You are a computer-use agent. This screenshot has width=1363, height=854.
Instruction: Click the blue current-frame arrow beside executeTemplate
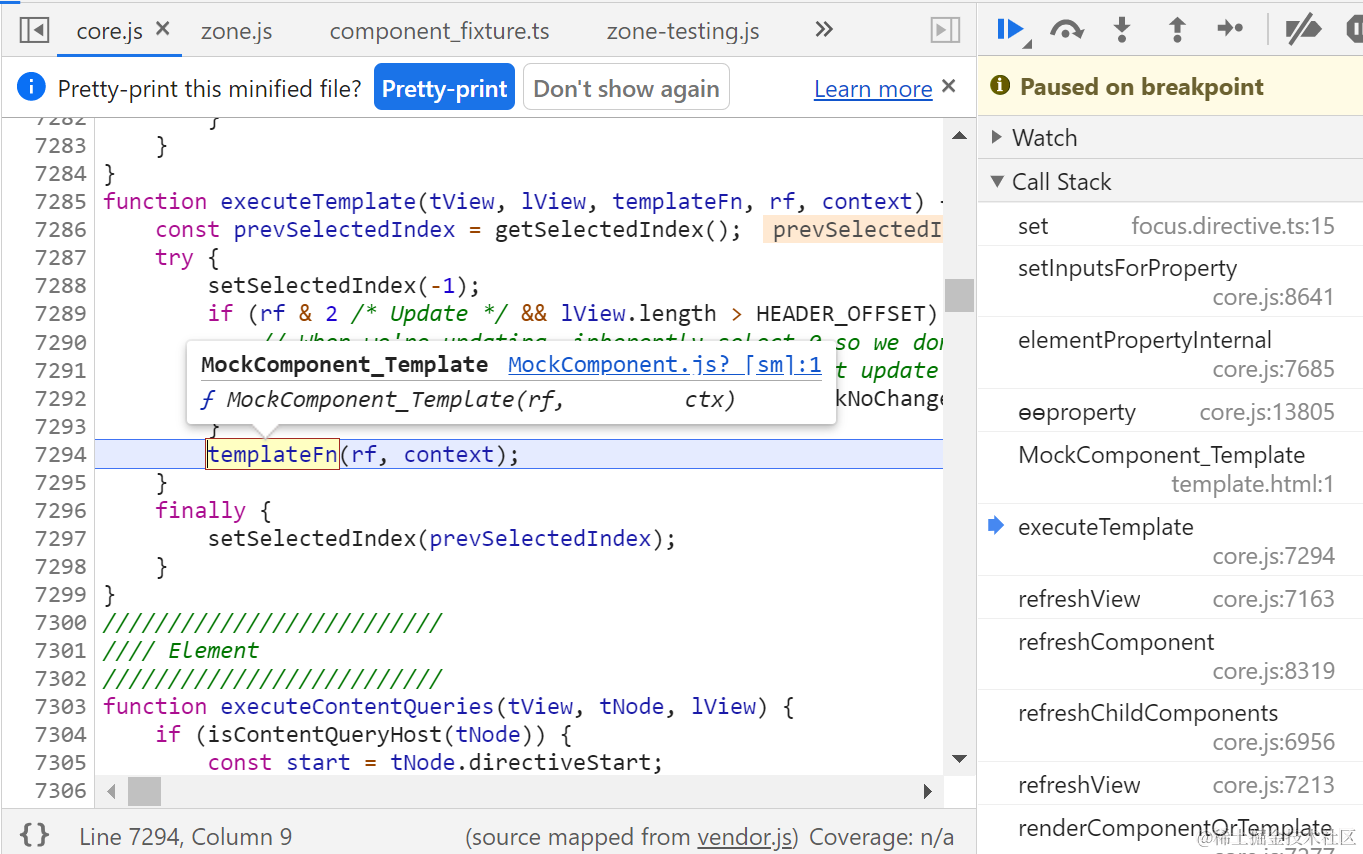(995, 526)
